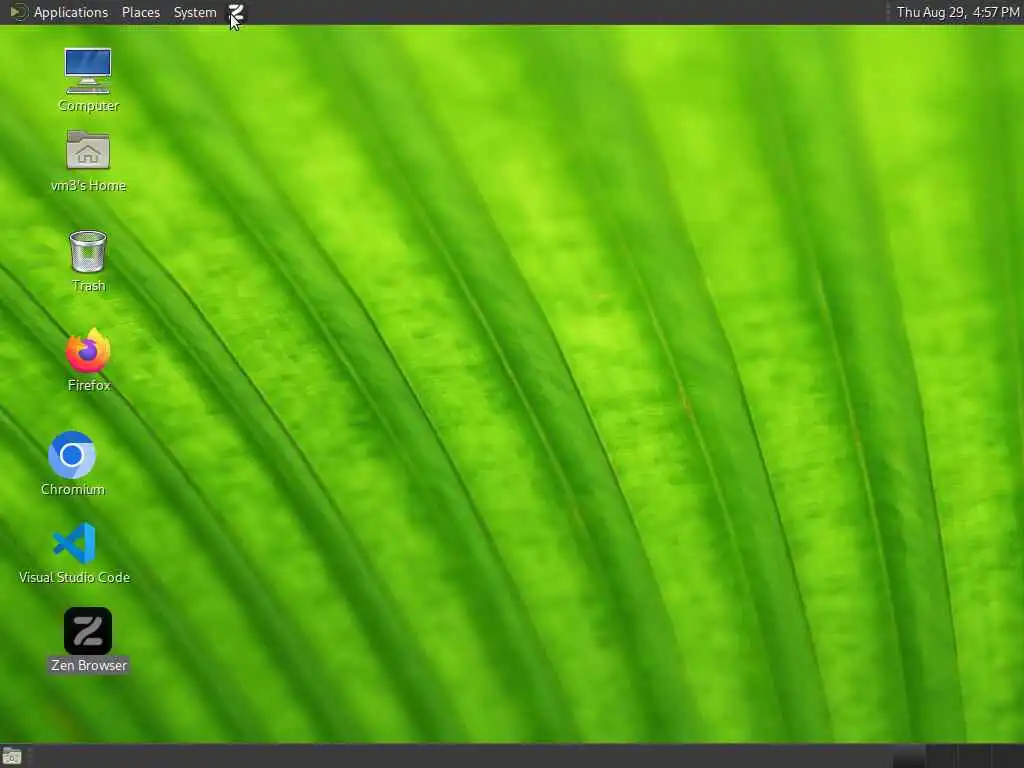This screenshot has width=1024, height=768.
Task: Click the show desktop button in bottom panel
Action: click(12, 757)
